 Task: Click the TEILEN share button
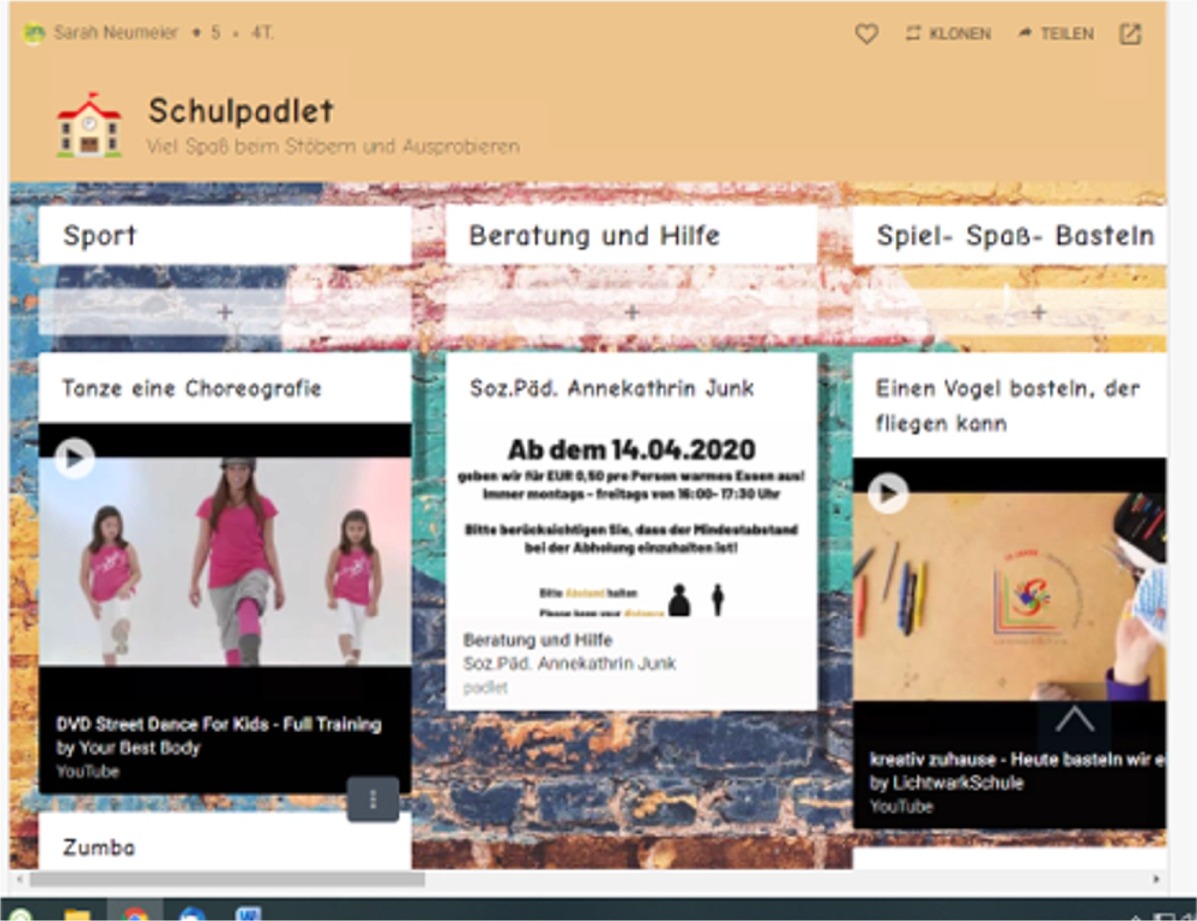click(1056, 34)
